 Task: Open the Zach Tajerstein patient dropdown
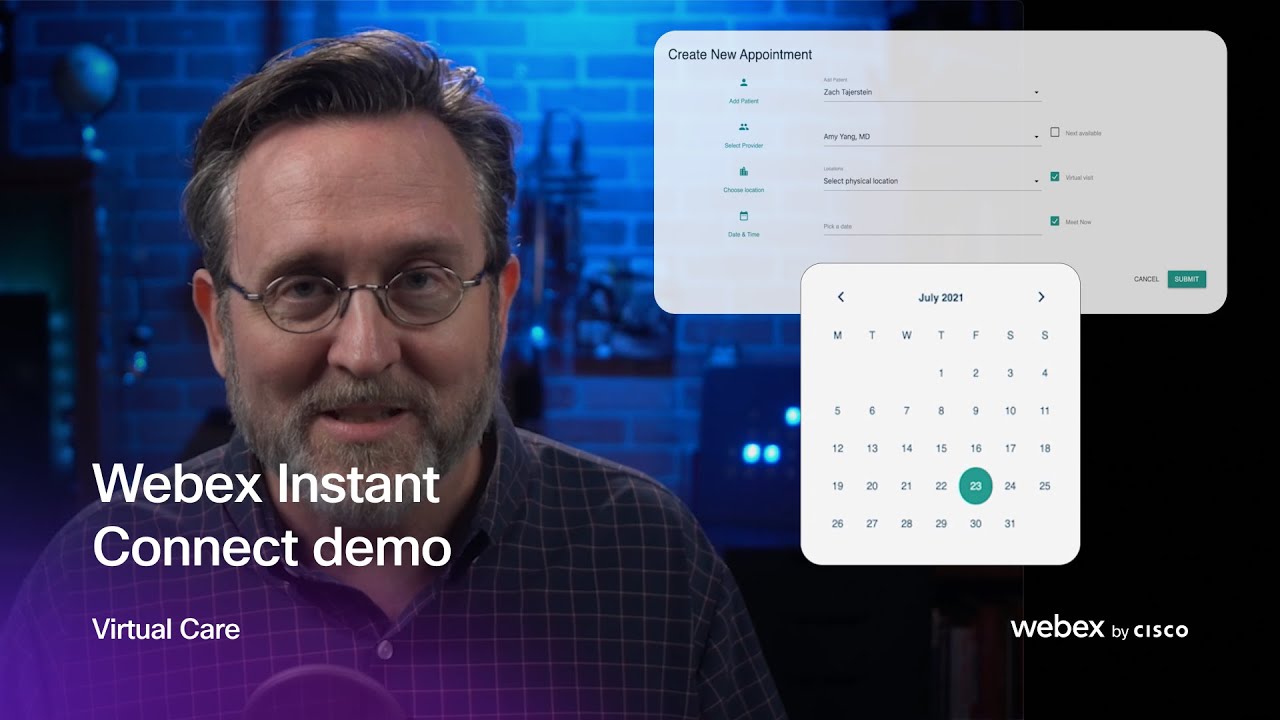(x=932, y=92)
